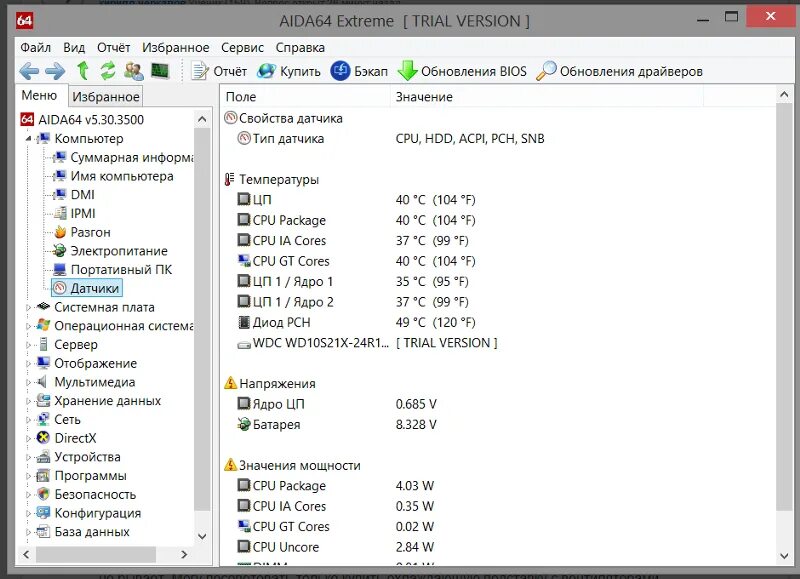Click the Программы programs icon

43,475
